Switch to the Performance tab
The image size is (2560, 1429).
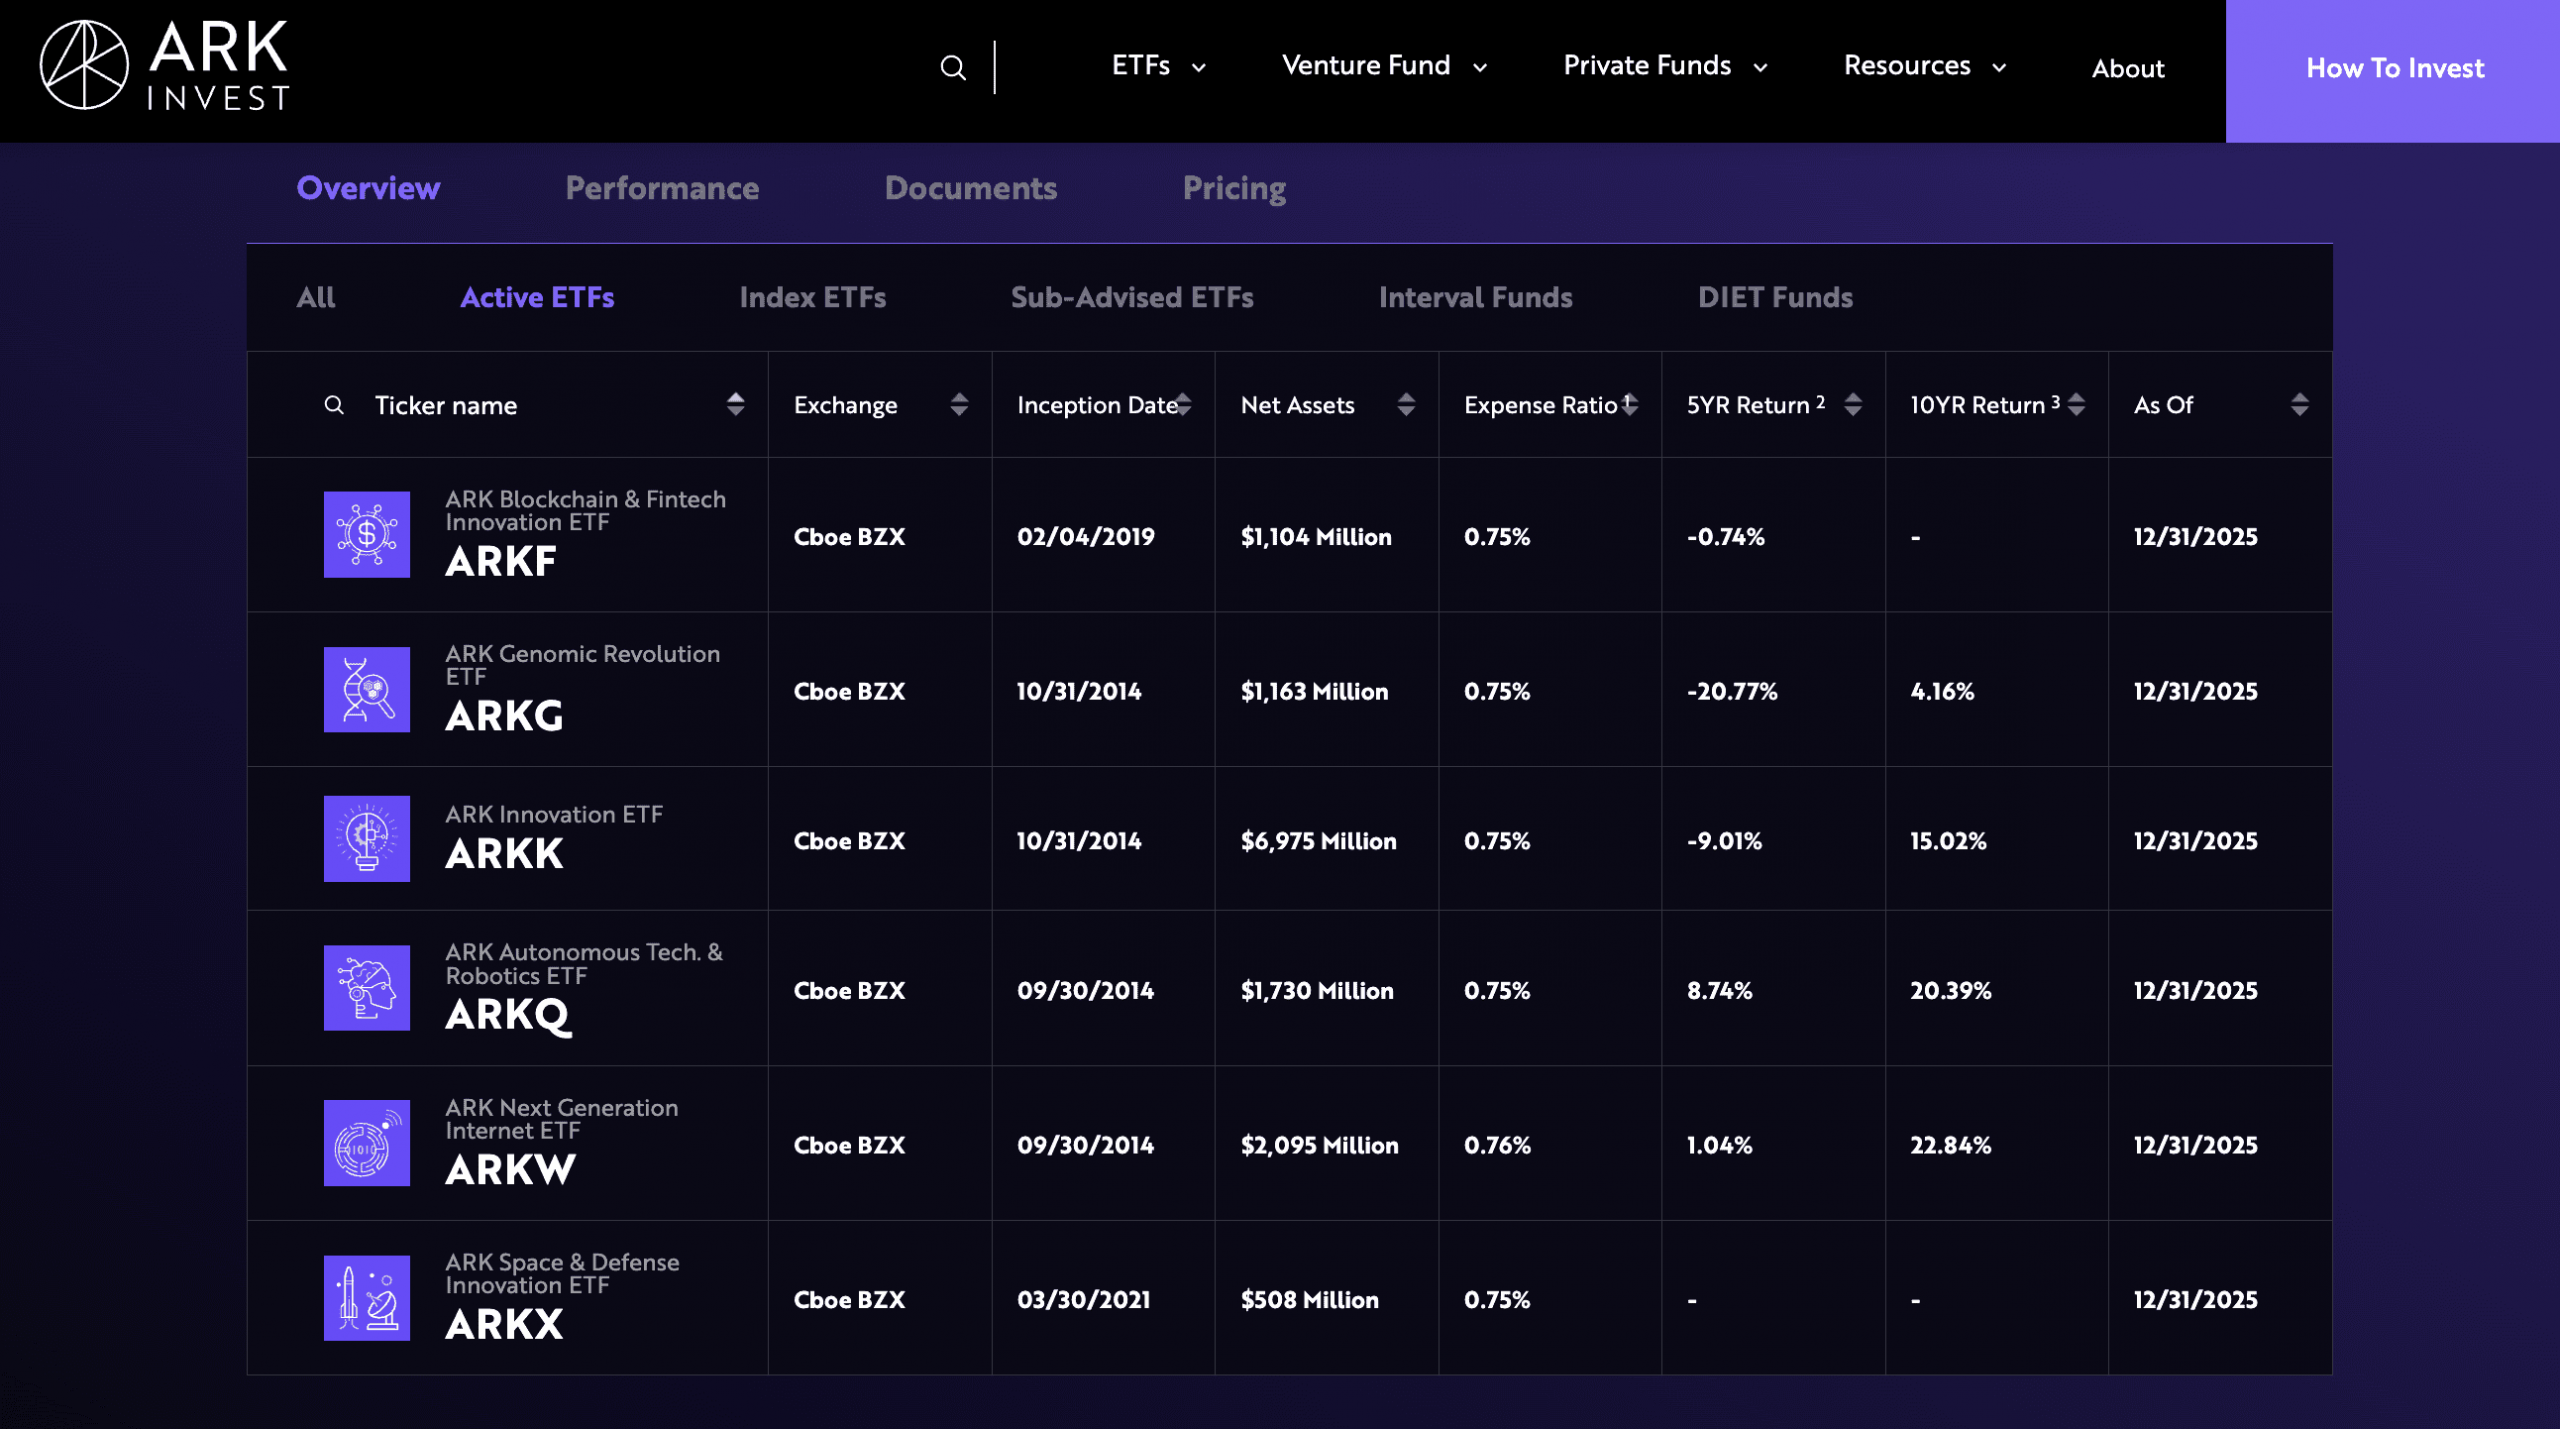click(x=662, y=188)
